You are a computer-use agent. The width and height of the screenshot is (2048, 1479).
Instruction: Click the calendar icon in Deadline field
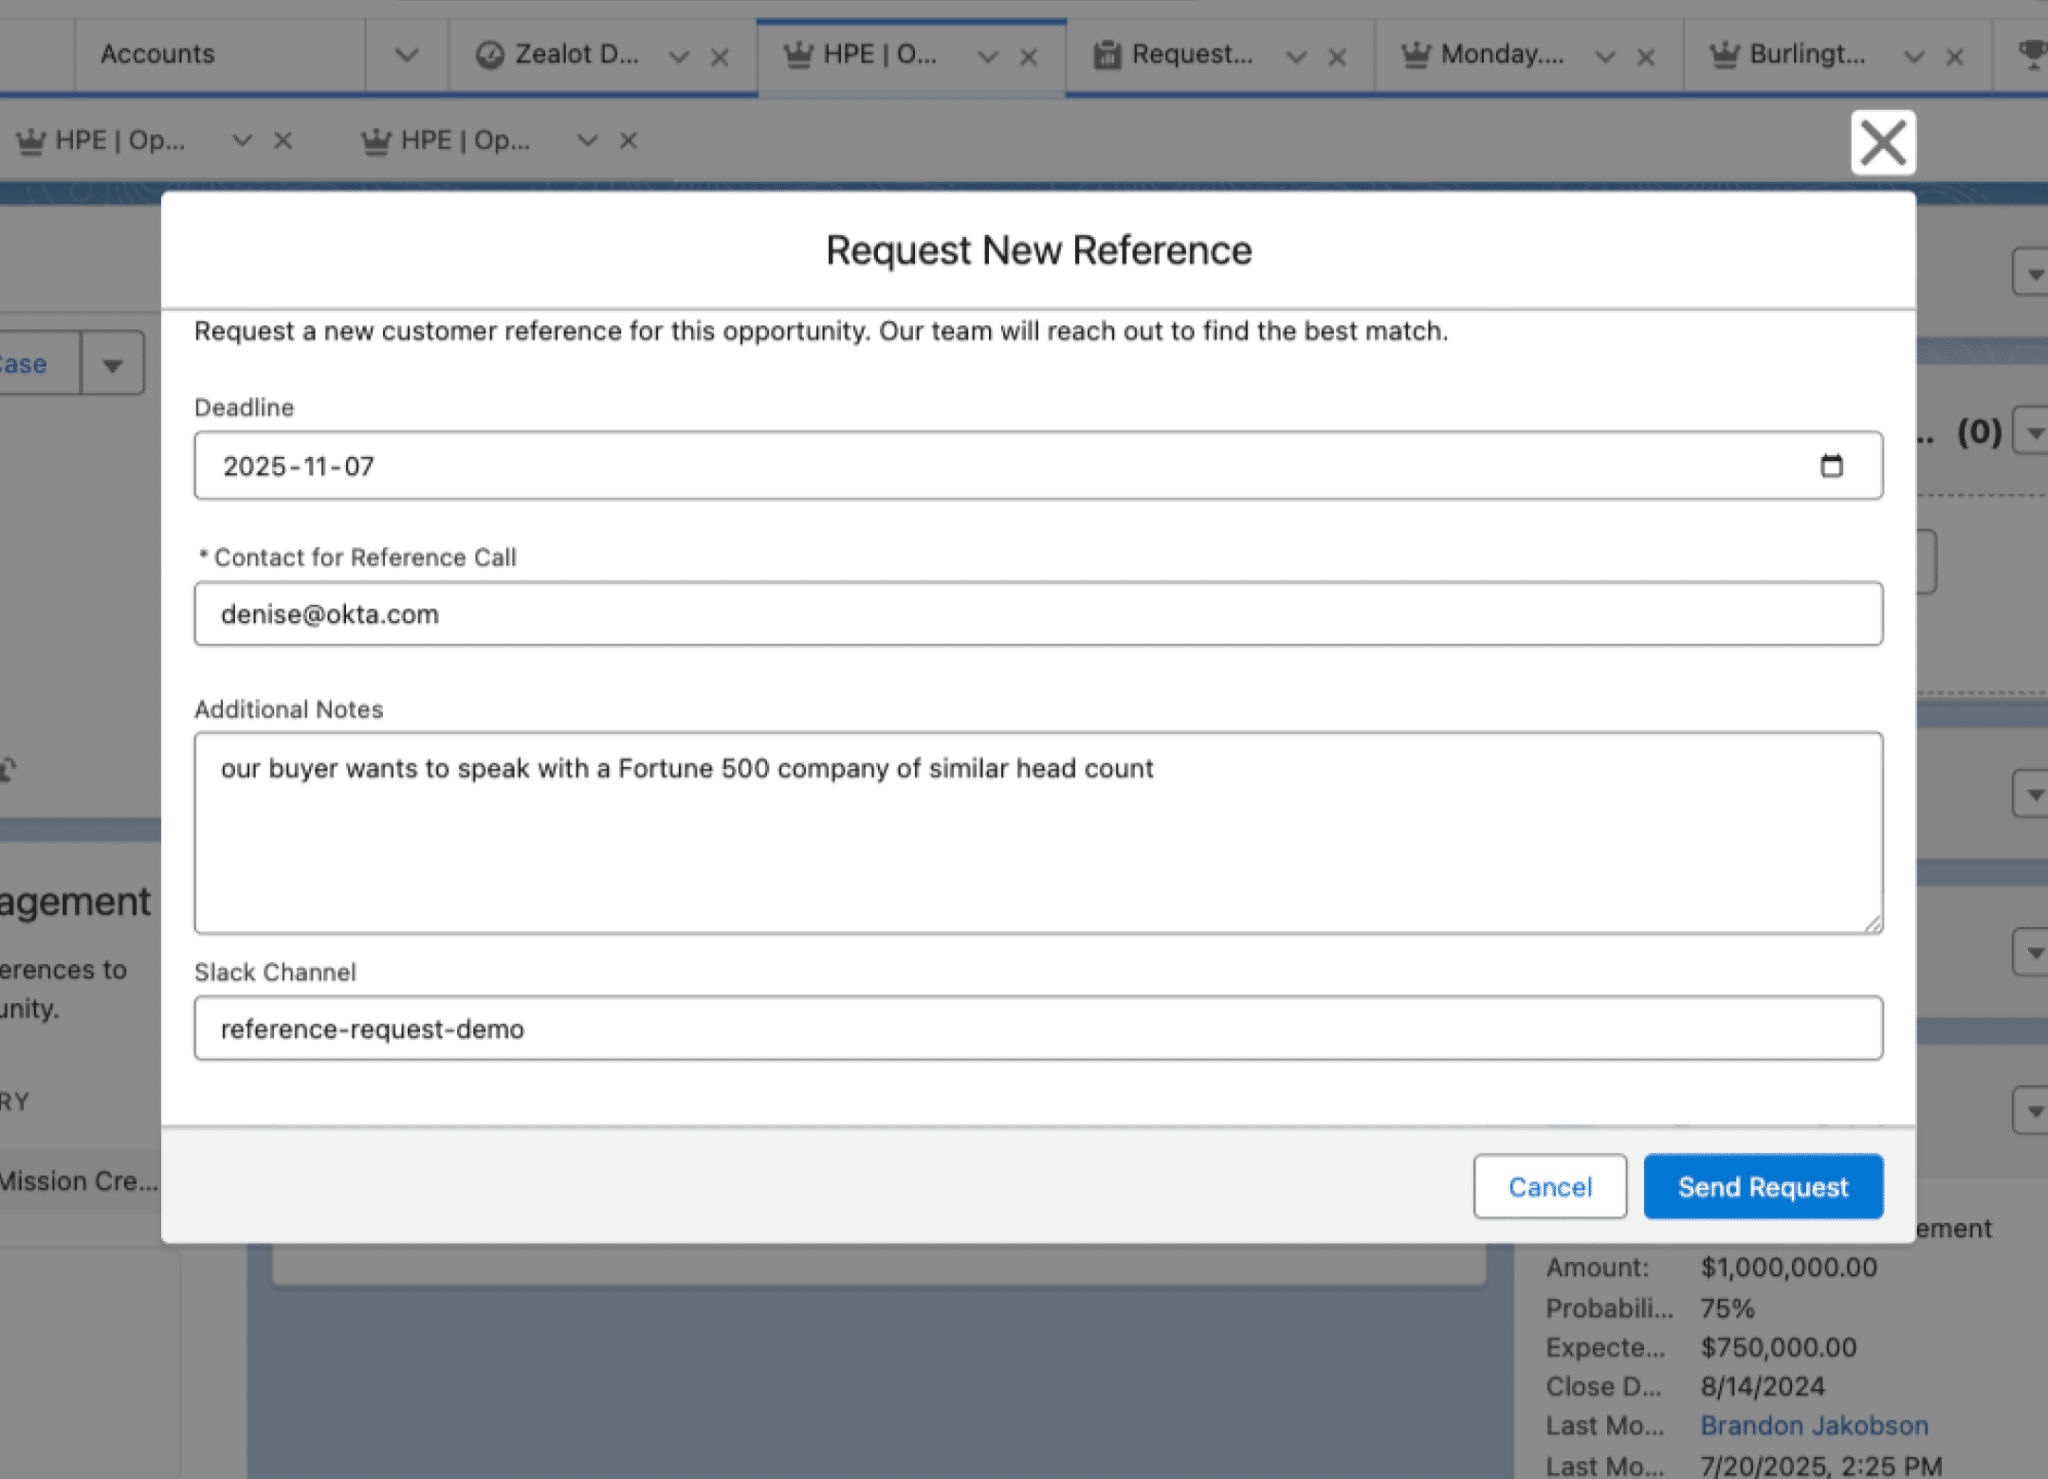[1830, 466]
